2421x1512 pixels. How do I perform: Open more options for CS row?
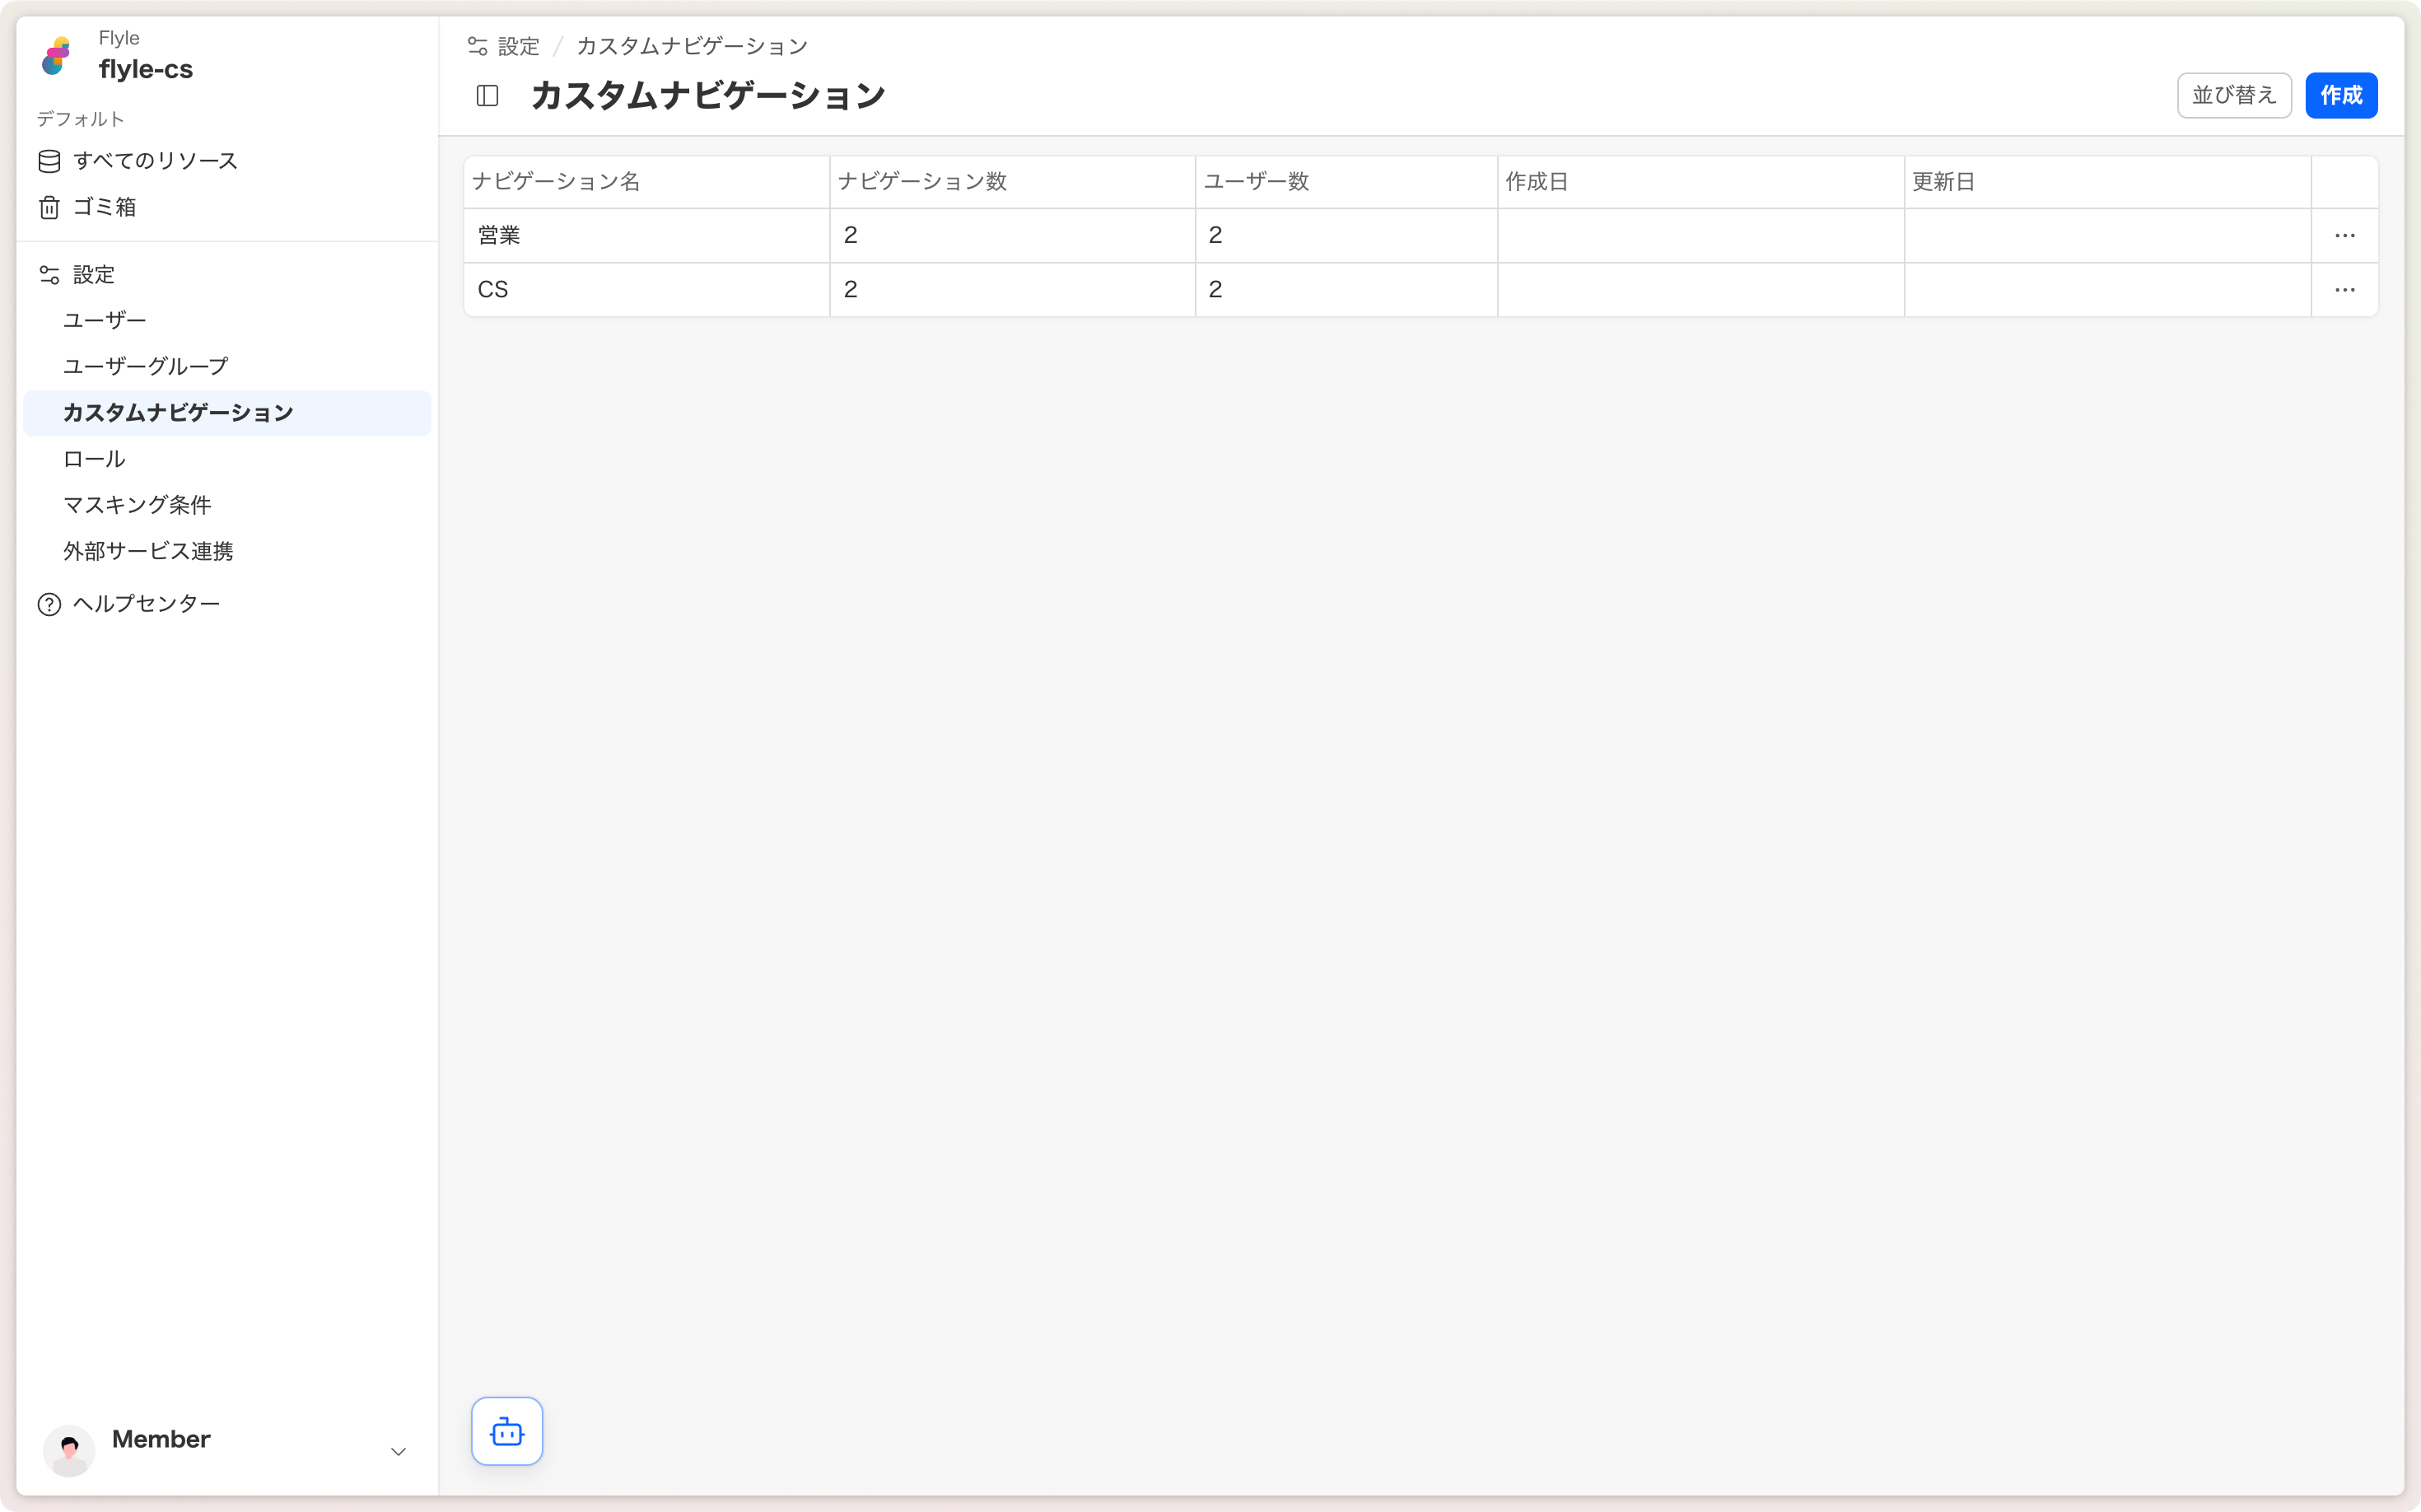click(2344, 290)
